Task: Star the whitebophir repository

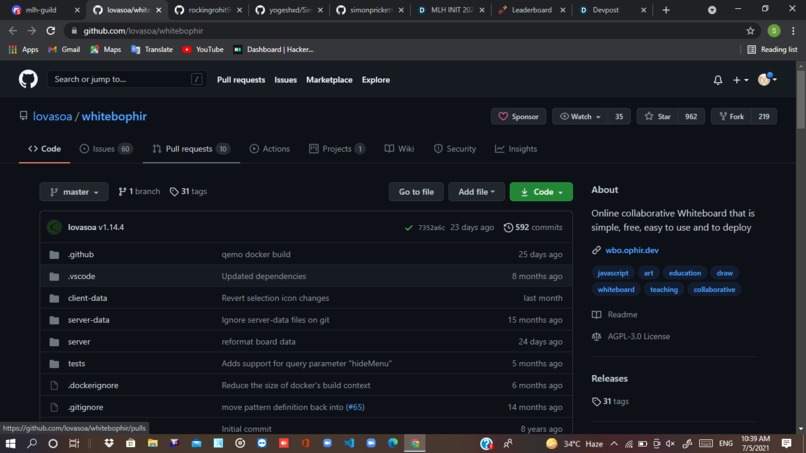Action: [657, 116]
